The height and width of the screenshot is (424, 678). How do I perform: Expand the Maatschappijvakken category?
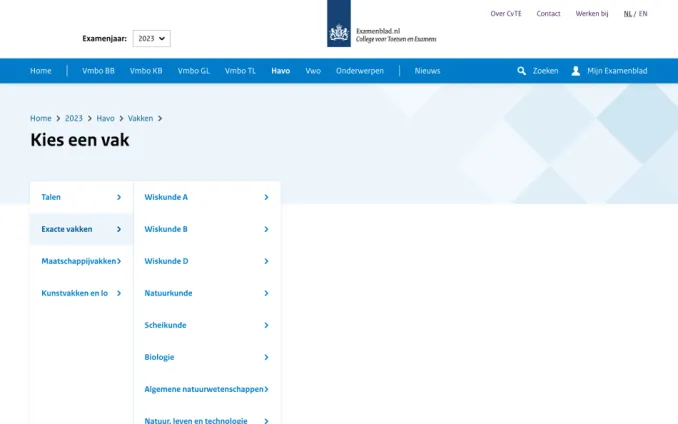point(81,261)
